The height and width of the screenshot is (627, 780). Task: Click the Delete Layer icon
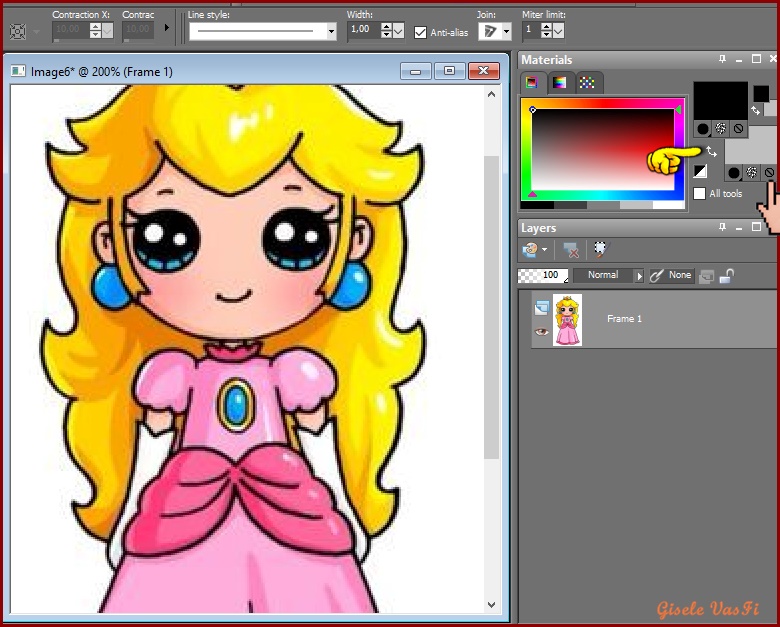pyautogui.click(x=570, y=250)
